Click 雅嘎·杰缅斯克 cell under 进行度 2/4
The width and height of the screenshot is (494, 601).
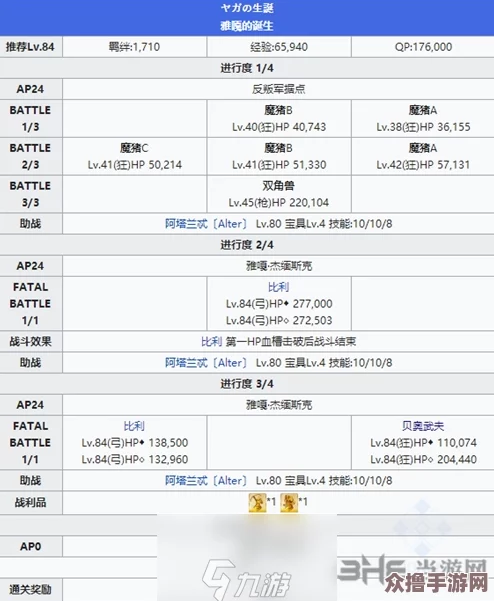279,266
